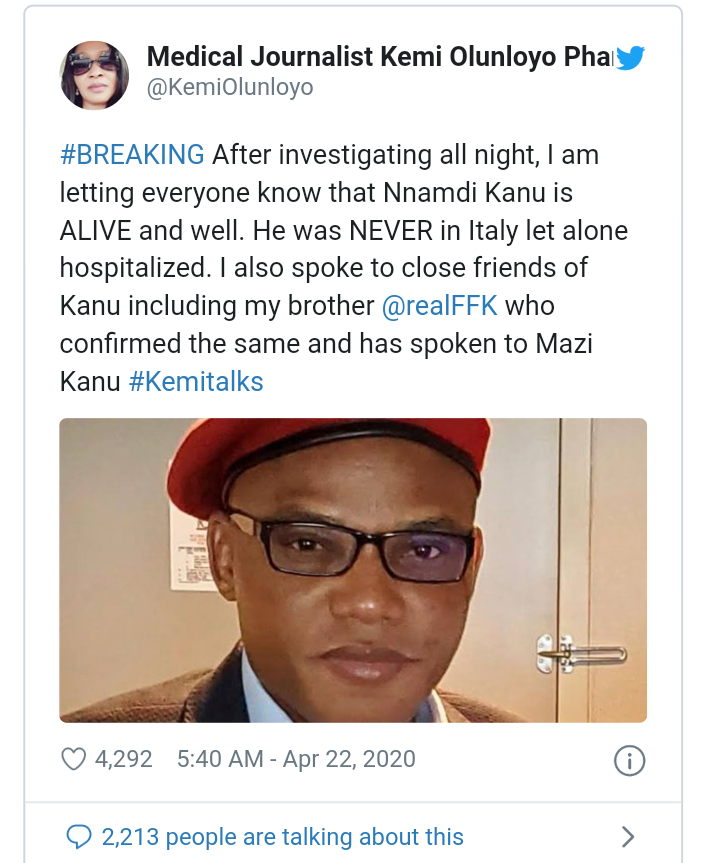The width and height of the screenshot is (720, 863).
Task: Like the tweet with the heart icon
Action: 74,760
